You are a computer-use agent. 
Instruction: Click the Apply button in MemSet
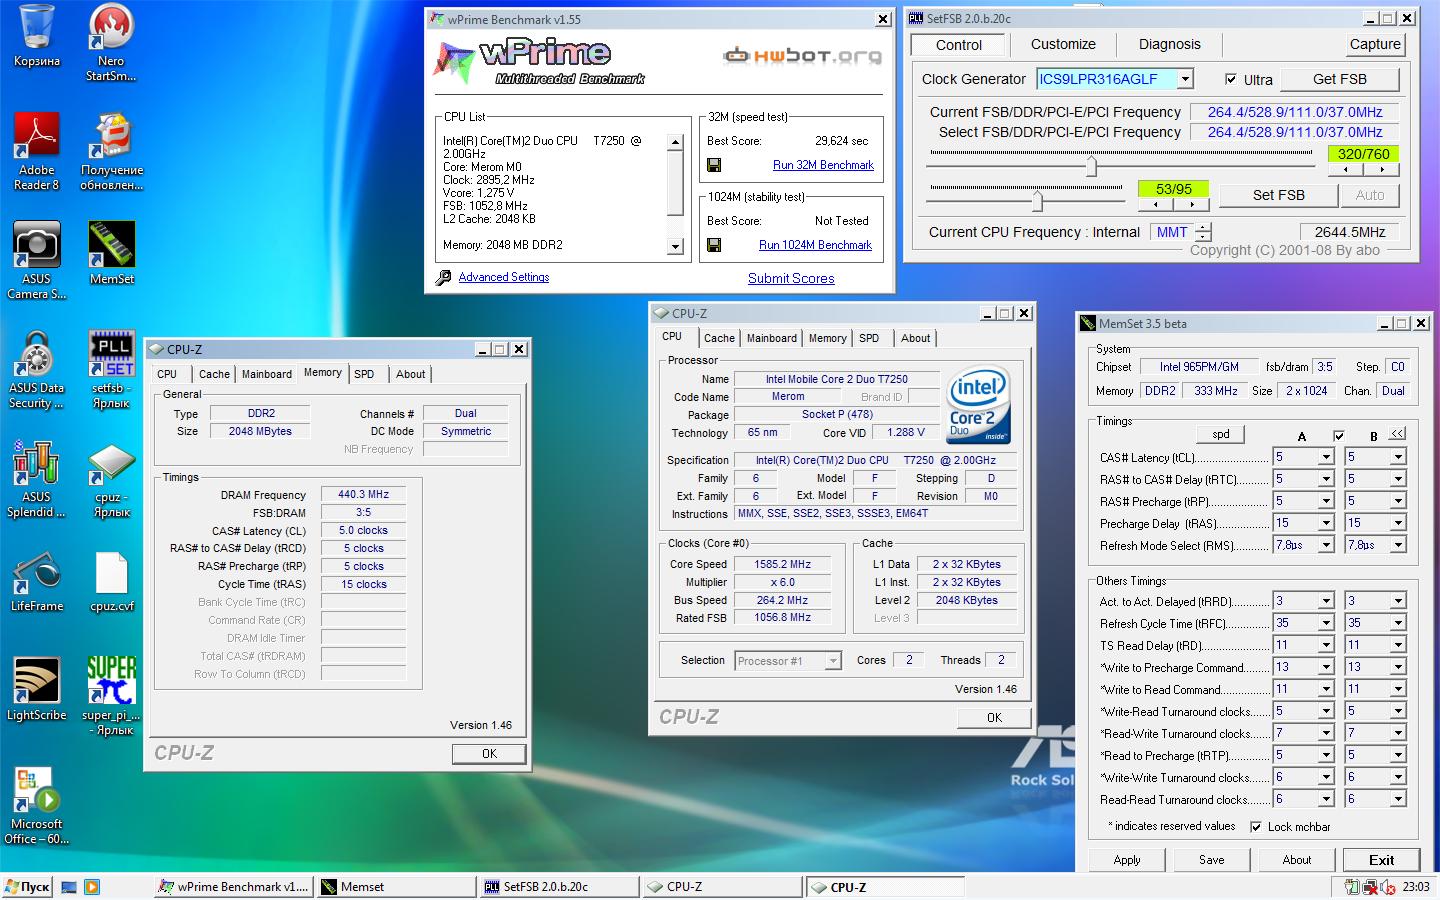pyautogui.click(x=1127, y=860)
